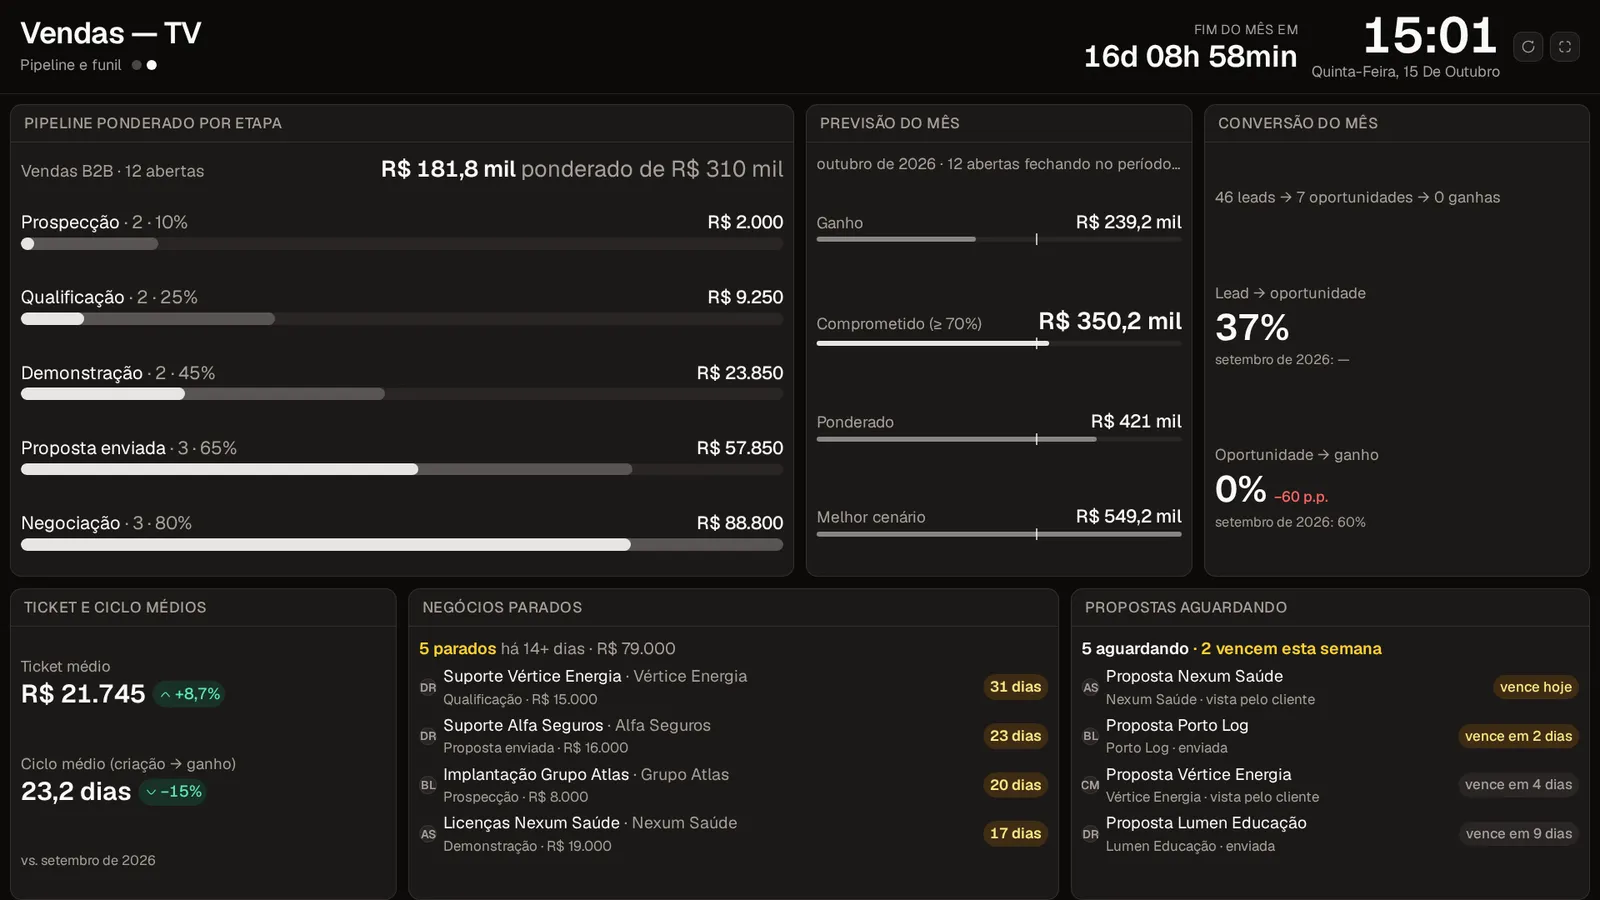This screenshot has width=1600, height=900.
Task: Switch to the first page dot indicator
Action: click(137, 65)
